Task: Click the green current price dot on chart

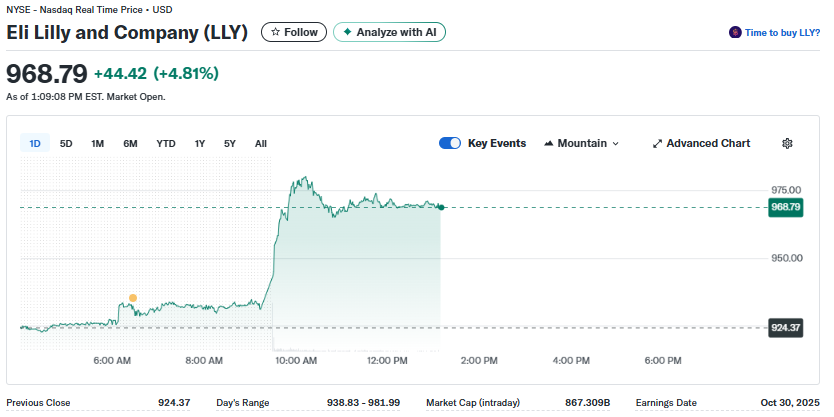Action: pos(441,207)
